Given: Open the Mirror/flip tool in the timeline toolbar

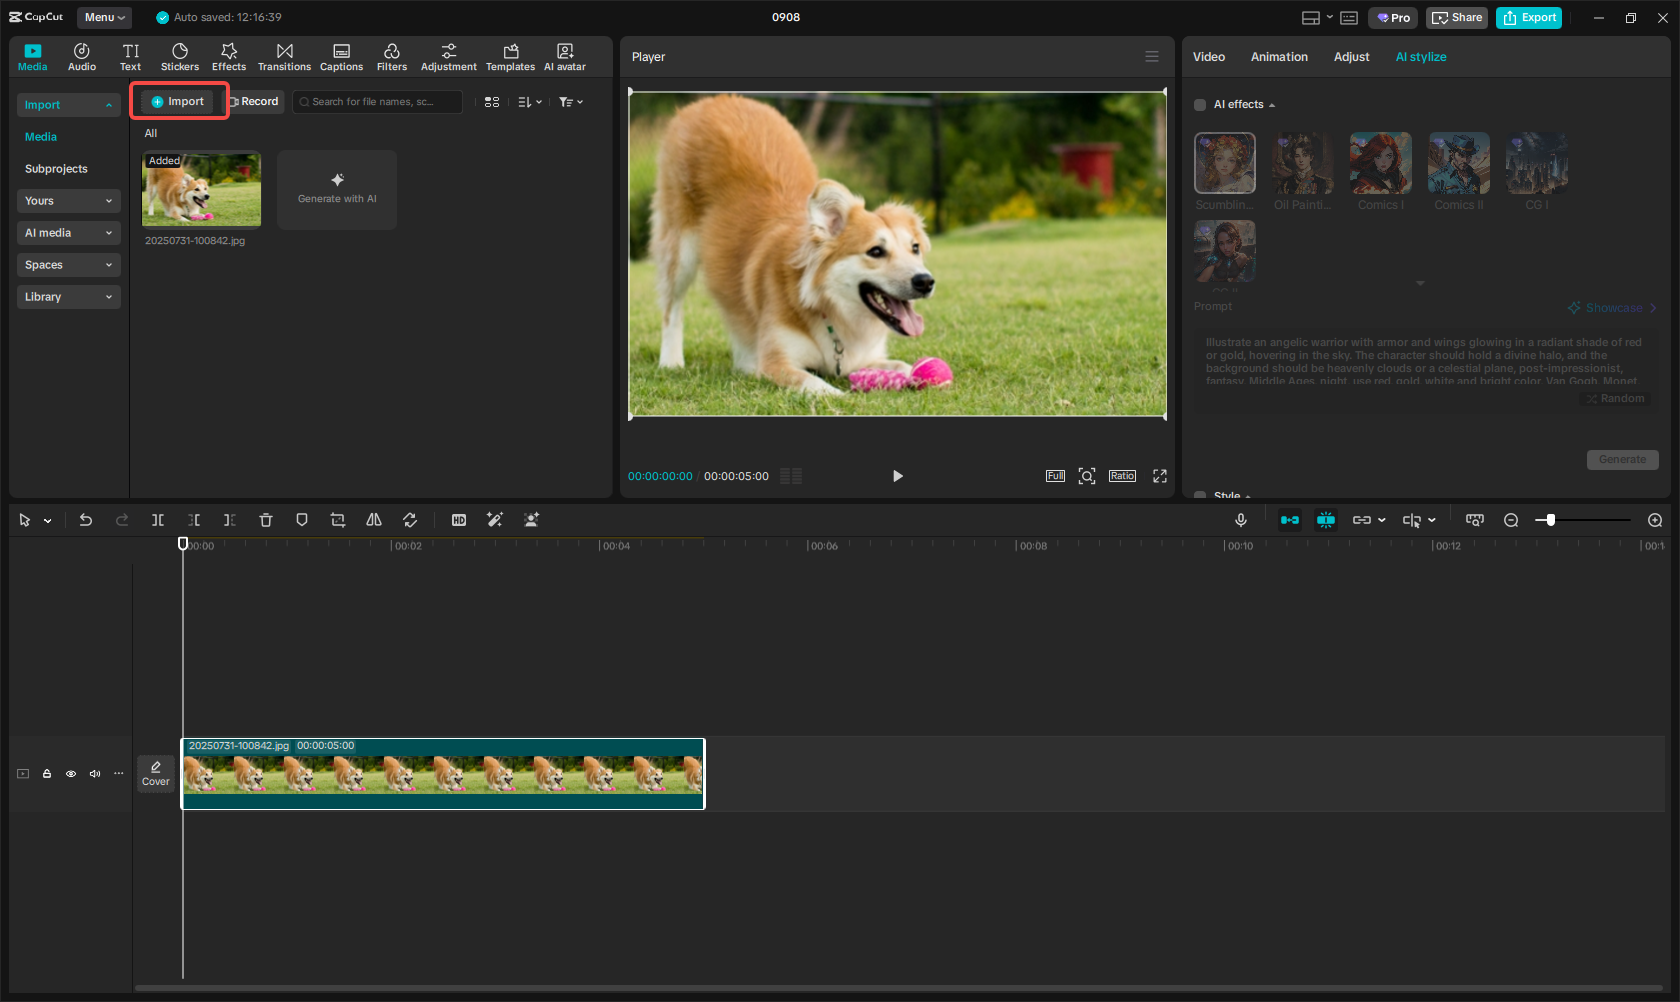Looking at the screenshot, I should pyautogui.click(x=374, y=520).
